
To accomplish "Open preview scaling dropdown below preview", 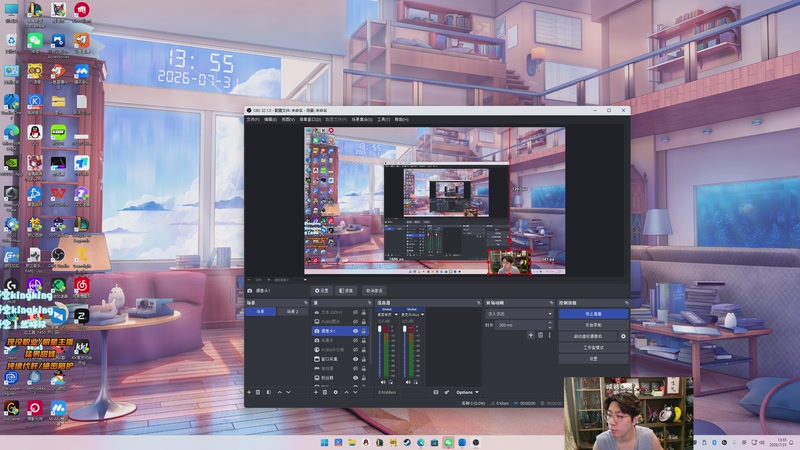I will (x=305, y=280).
